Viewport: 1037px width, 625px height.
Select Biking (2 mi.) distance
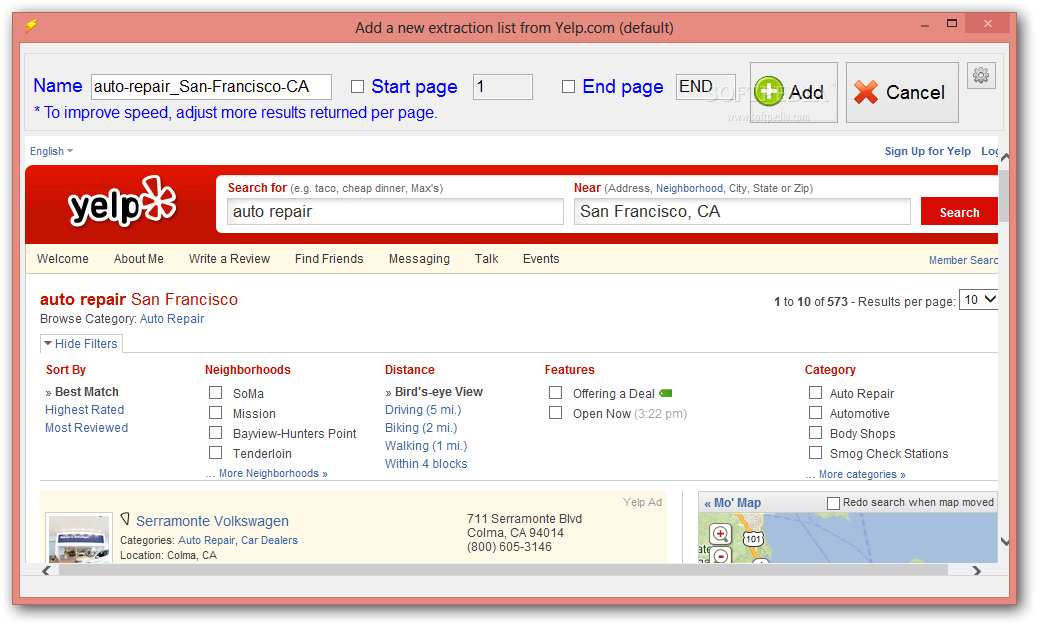coord(421,428)
